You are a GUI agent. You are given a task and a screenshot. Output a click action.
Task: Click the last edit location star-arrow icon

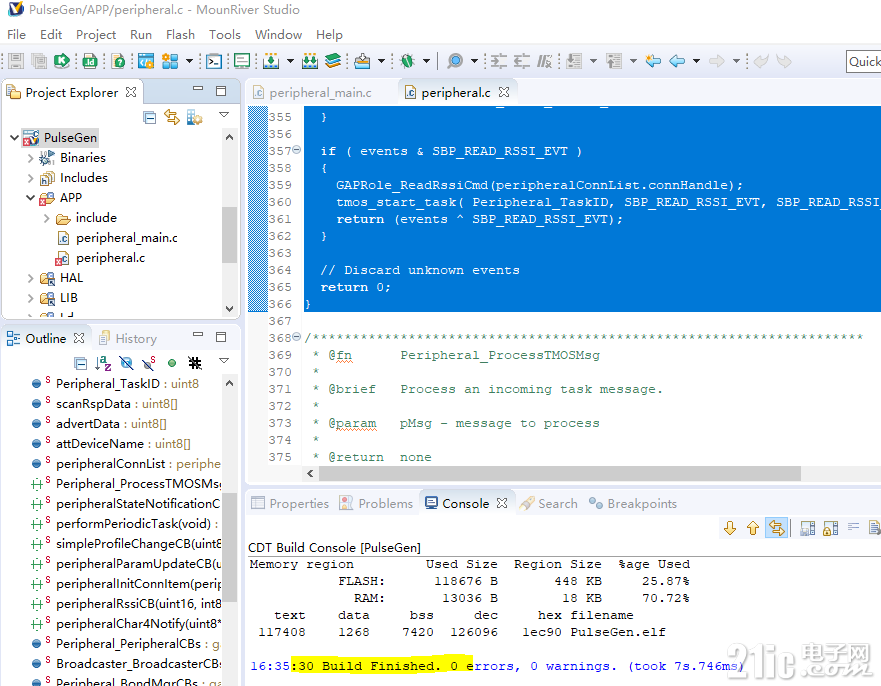point(653,61)
